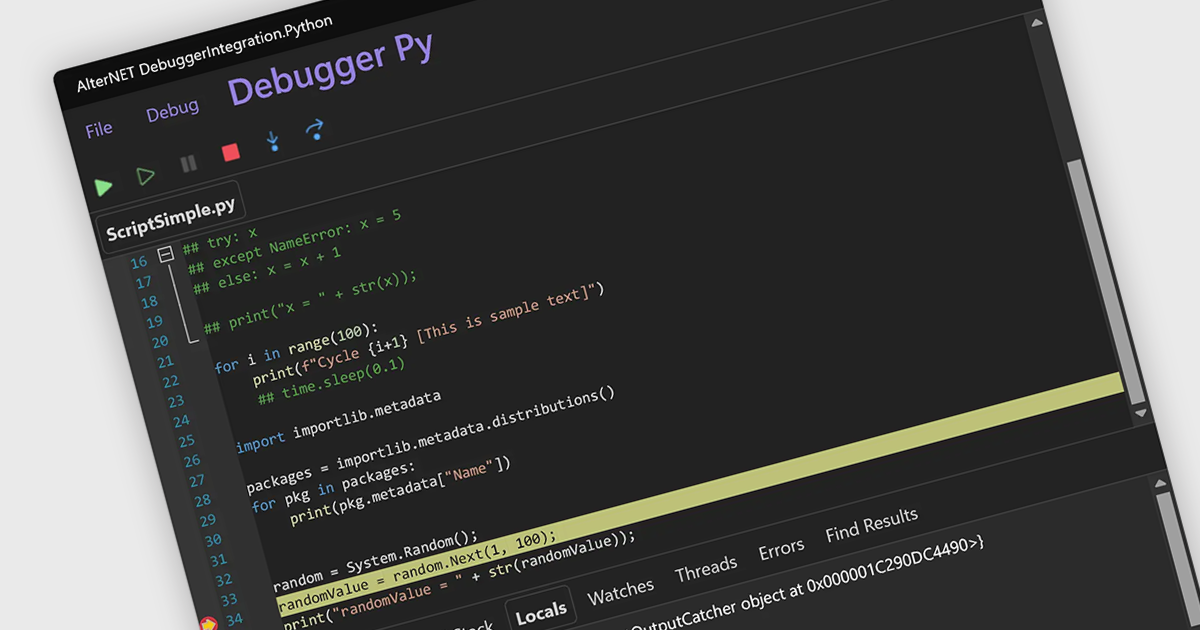Click the '## time.sleep(0.1)' comment line
The width and height of the screenshot is (1200, 630).
tap(331, 381)
